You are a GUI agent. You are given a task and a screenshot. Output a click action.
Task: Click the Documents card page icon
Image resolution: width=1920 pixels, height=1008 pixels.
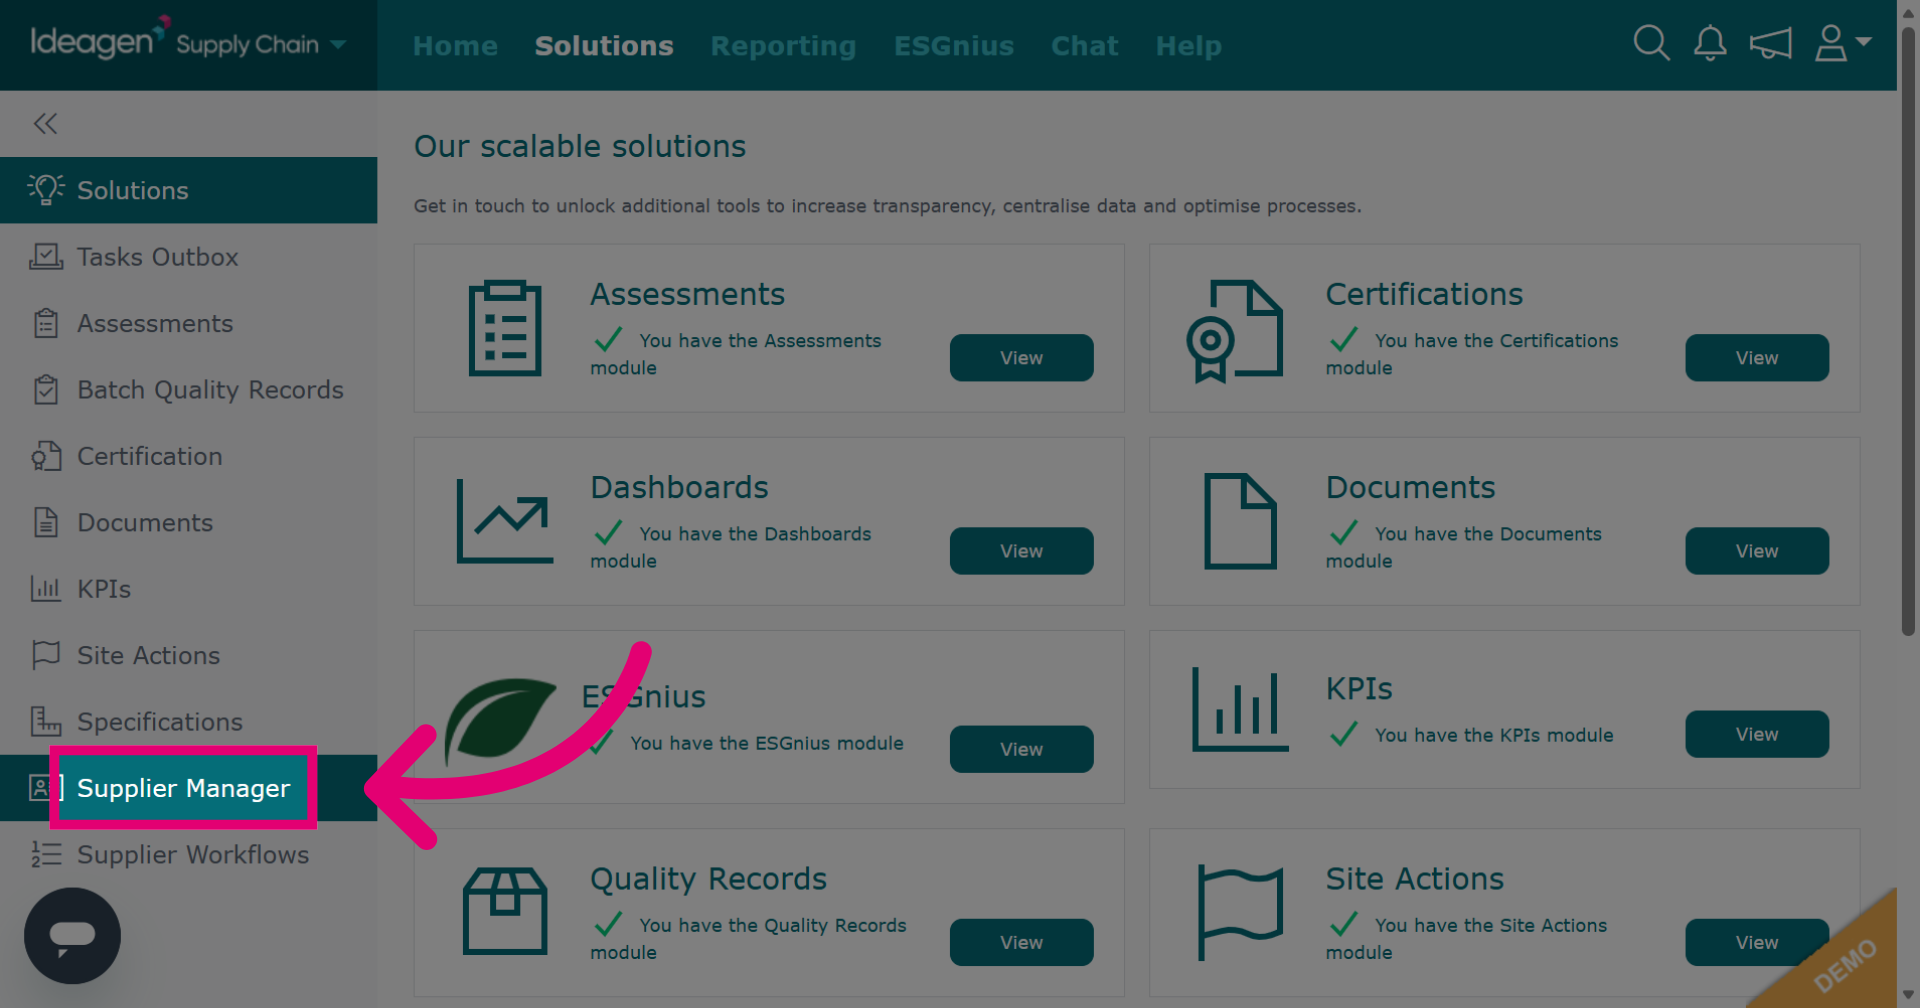pyautogui.click(x=1240, y=521)
